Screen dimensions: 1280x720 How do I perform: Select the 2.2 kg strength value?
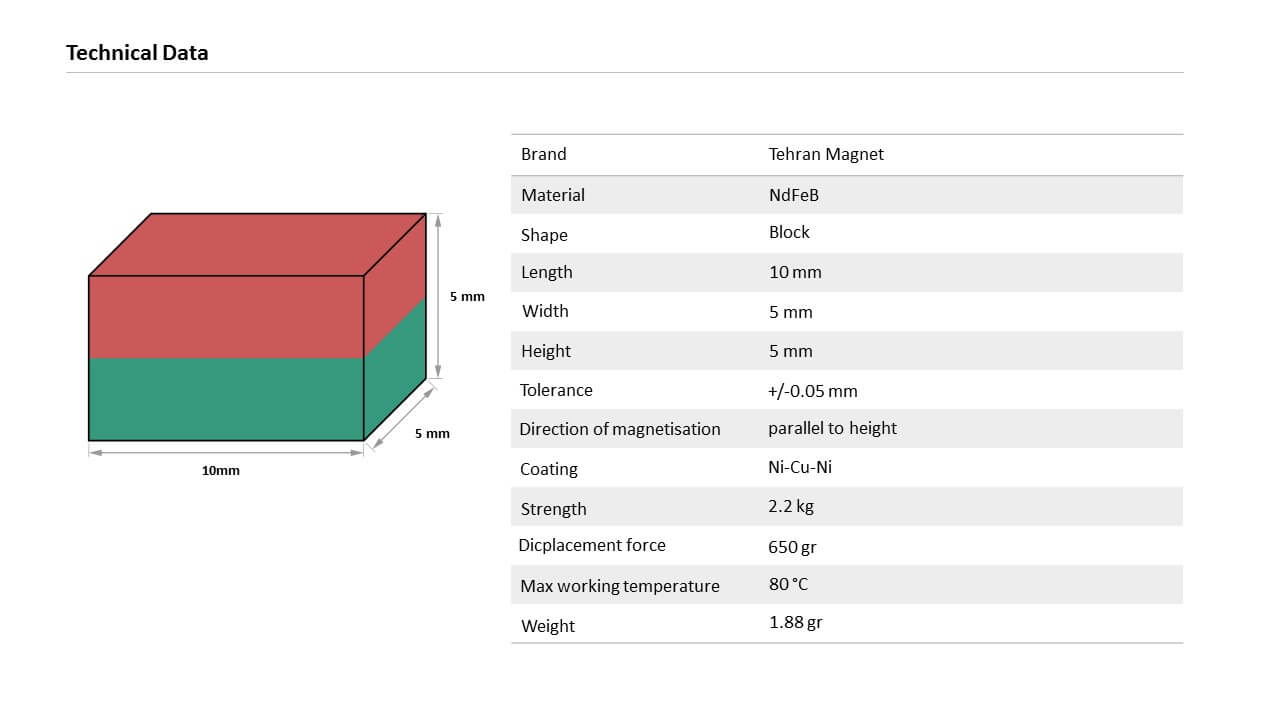click(x=791, y=506)
